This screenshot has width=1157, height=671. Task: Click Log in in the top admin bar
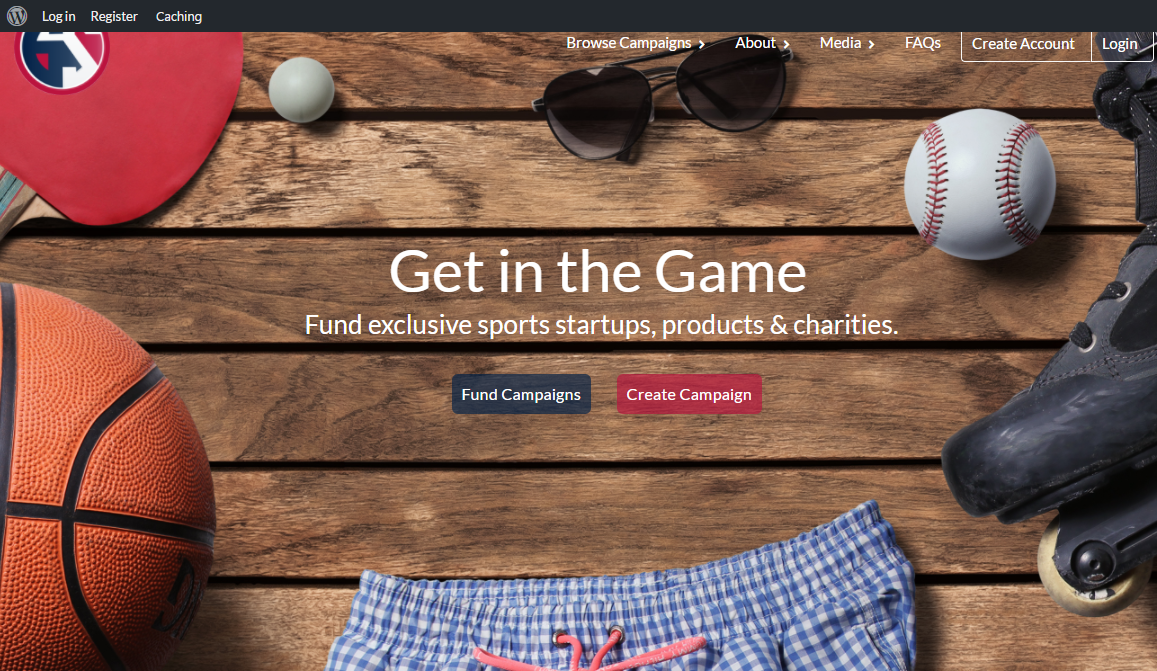tap(58, 16)
